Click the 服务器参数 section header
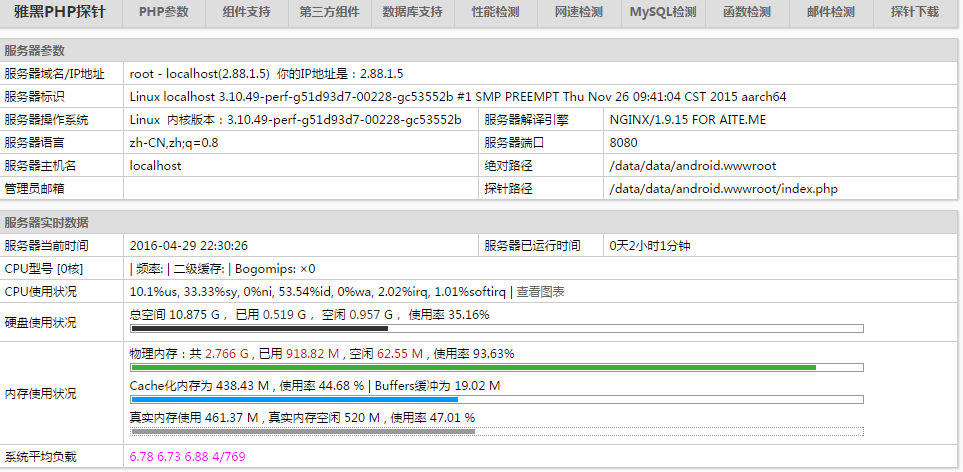The width and height of the screenshot is (963, 472). [x=36, y=50]
